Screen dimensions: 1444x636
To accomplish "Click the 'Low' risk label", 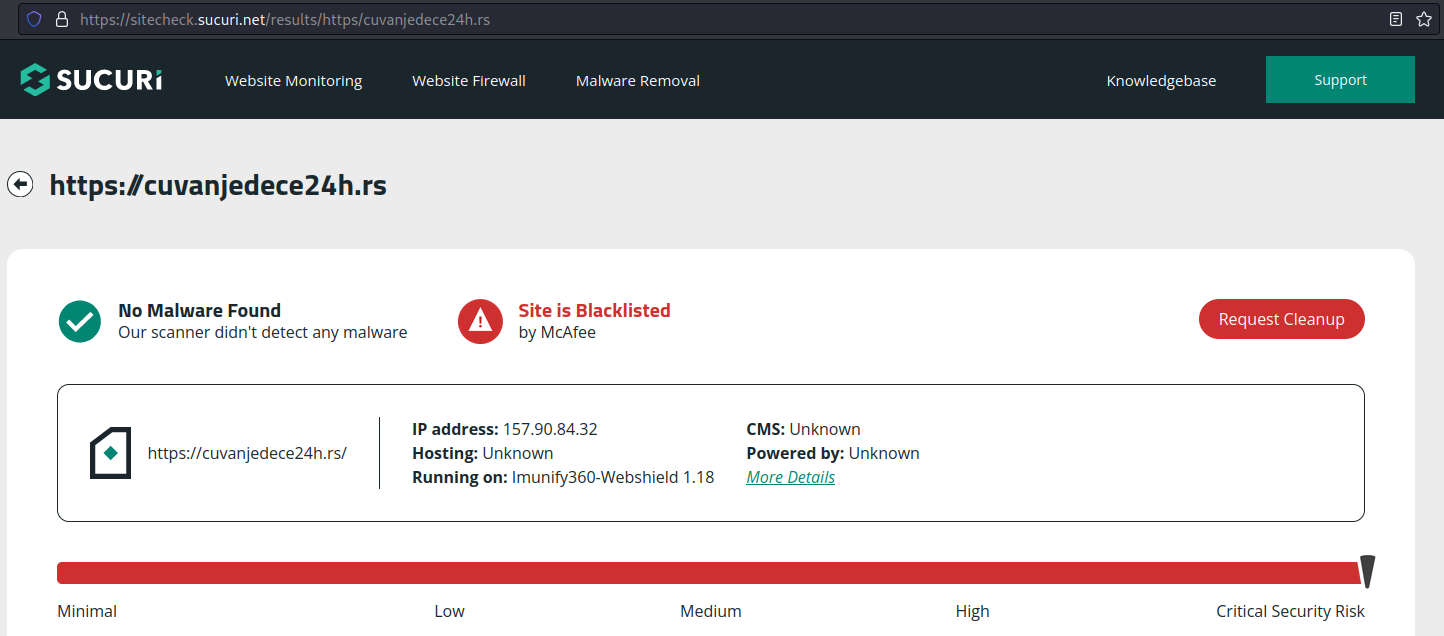I will point(449,611).
